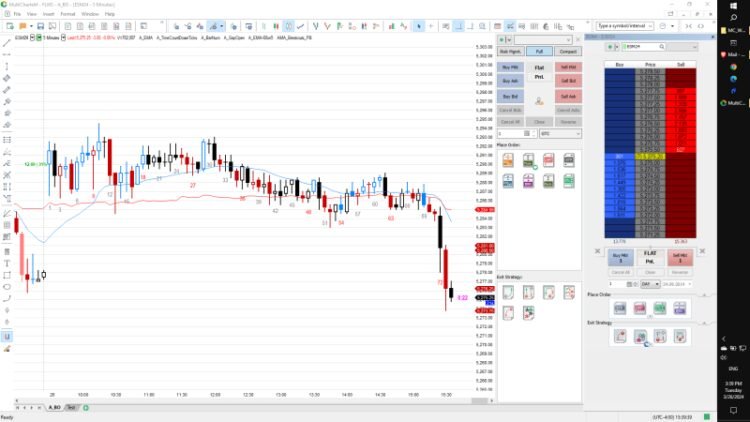Open the DOM account dropdown
This screenshot has height=422, width=750.
tap(682, 47)
